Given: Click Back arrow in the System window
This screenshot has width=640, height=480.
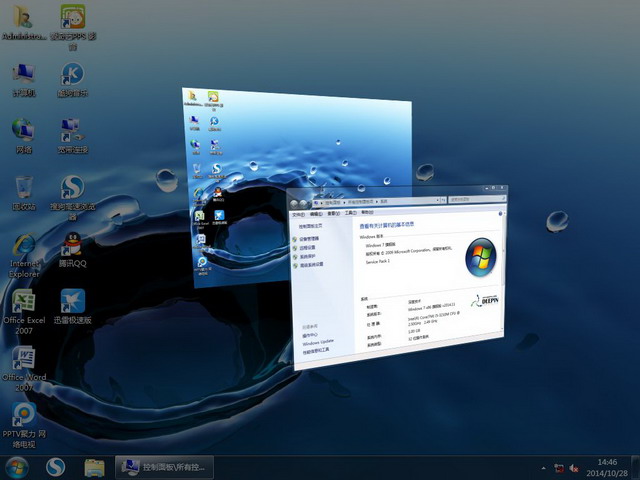Looking at the screenshot, I should 294,204.
